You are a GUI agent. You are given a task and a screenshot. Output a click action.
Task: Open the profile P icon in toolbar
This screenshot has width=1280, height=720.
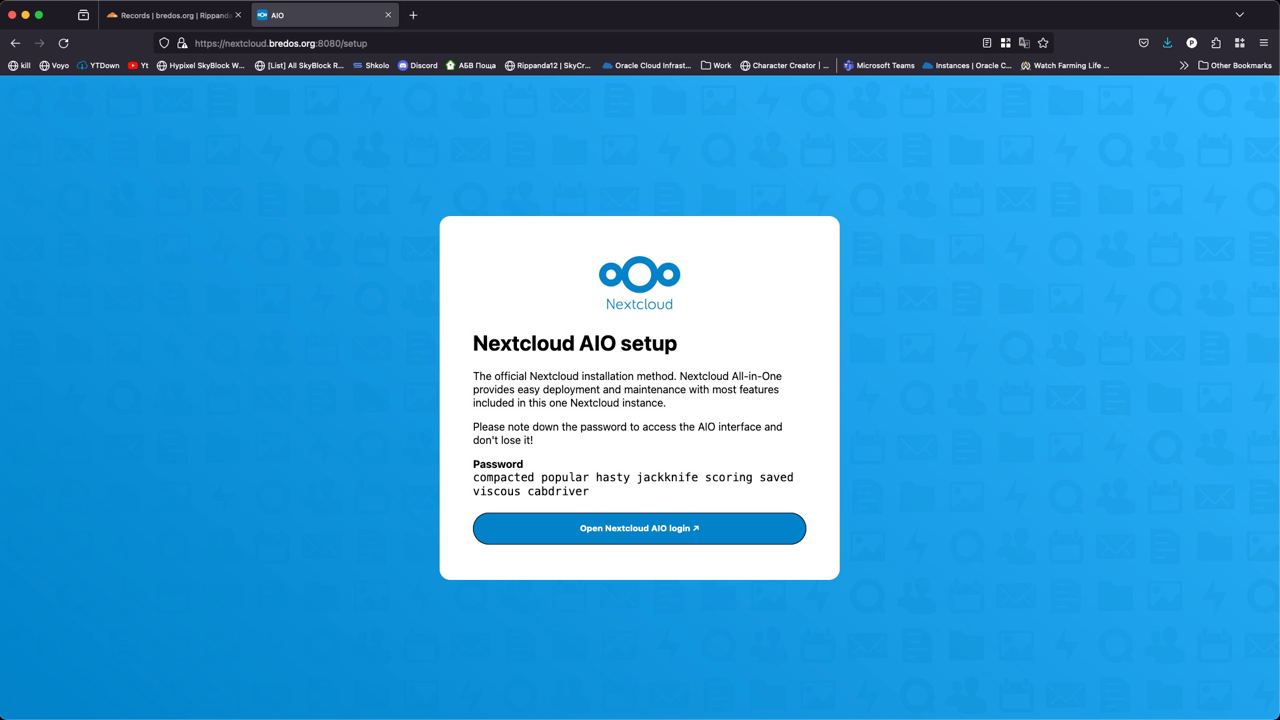pyautogui.click(x=1192, y=43)
